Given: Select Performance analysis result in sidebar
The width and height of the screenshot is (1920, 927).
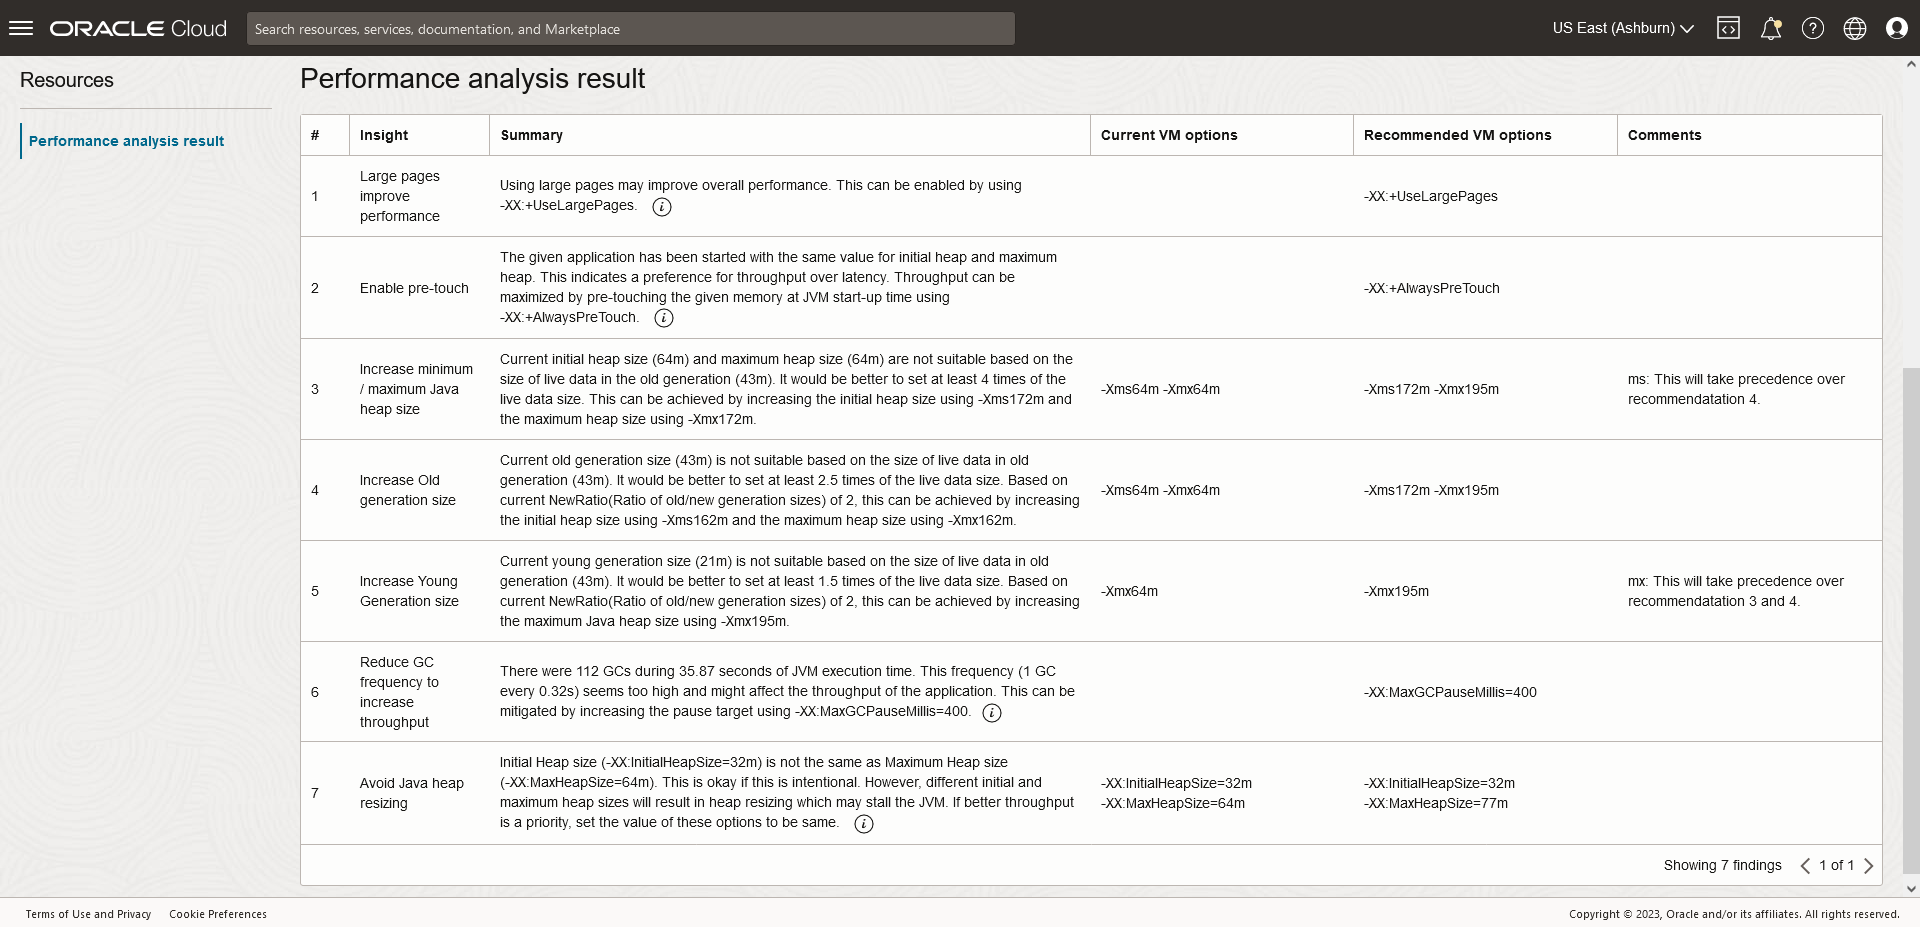Looking at the screenshot, I should [126, 141].
